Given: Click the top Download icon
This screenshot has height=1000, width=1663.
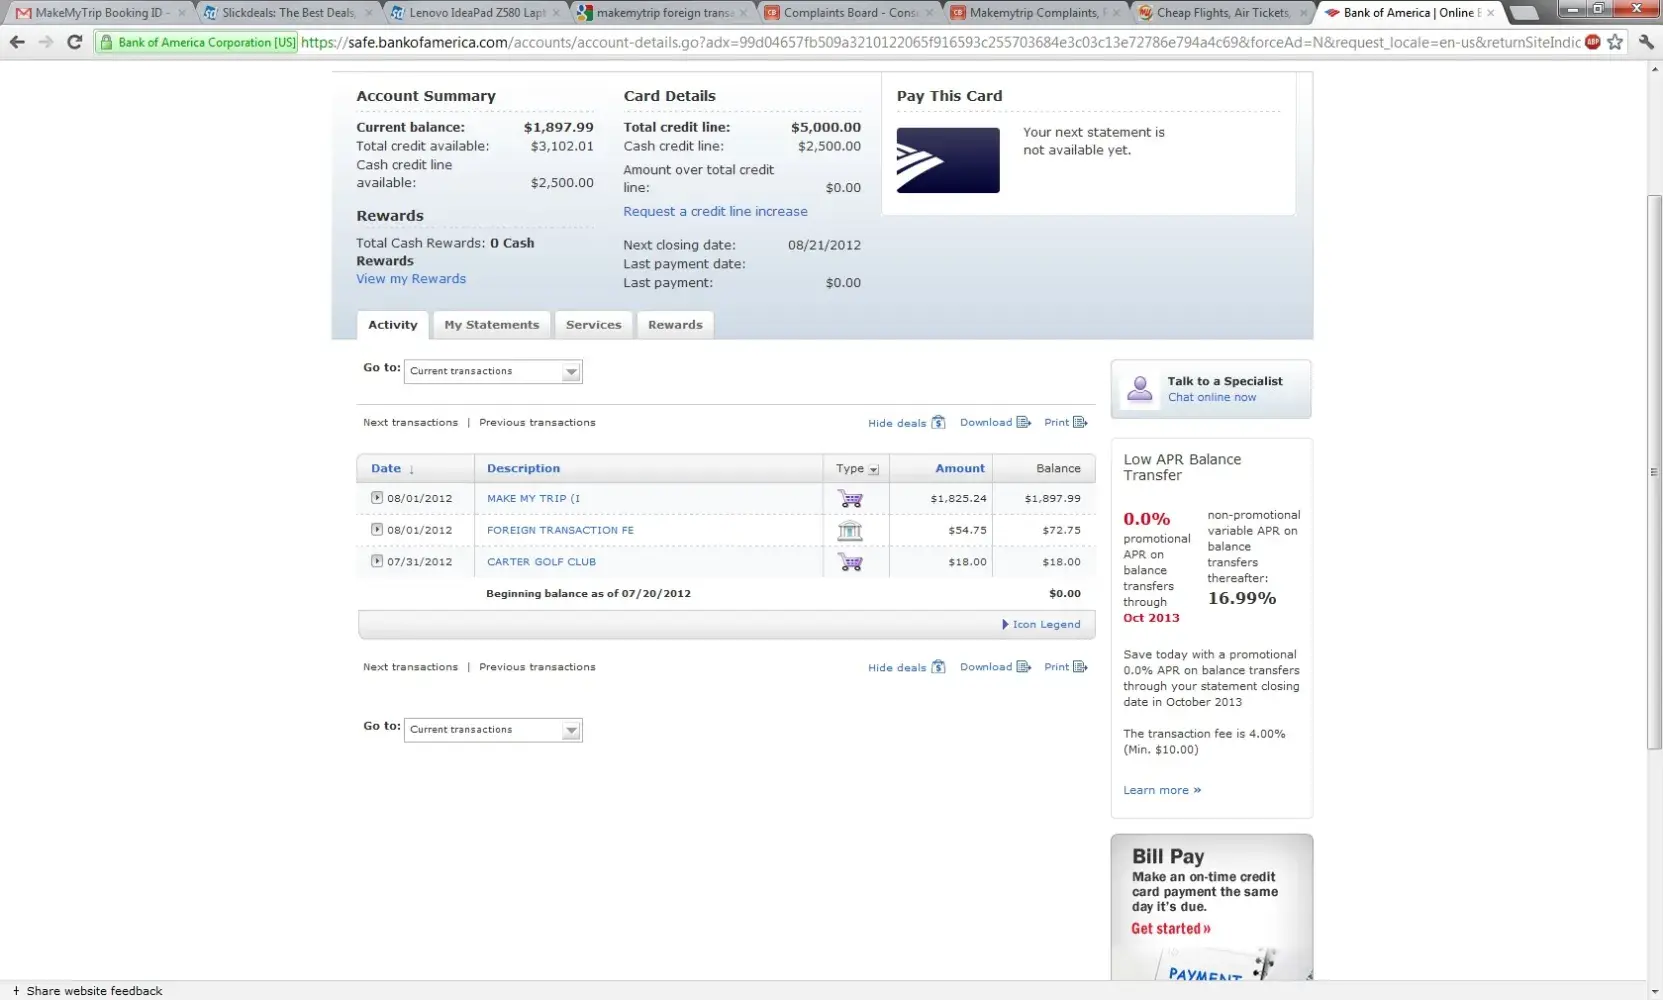Looking at the screenshot, I should click(x=1023, y=423).
